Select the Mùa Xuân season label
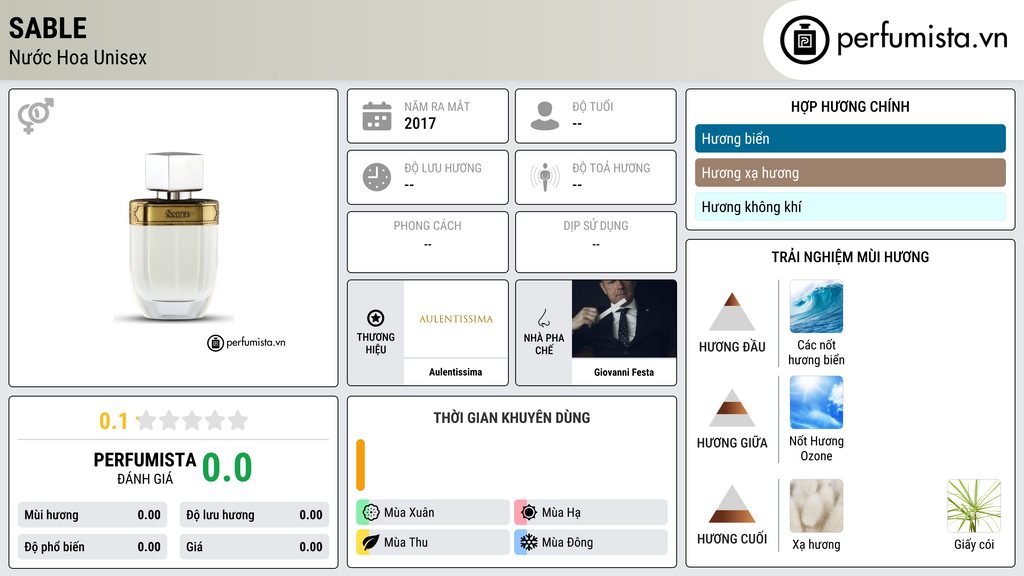1024x576 pixels. 409,513
